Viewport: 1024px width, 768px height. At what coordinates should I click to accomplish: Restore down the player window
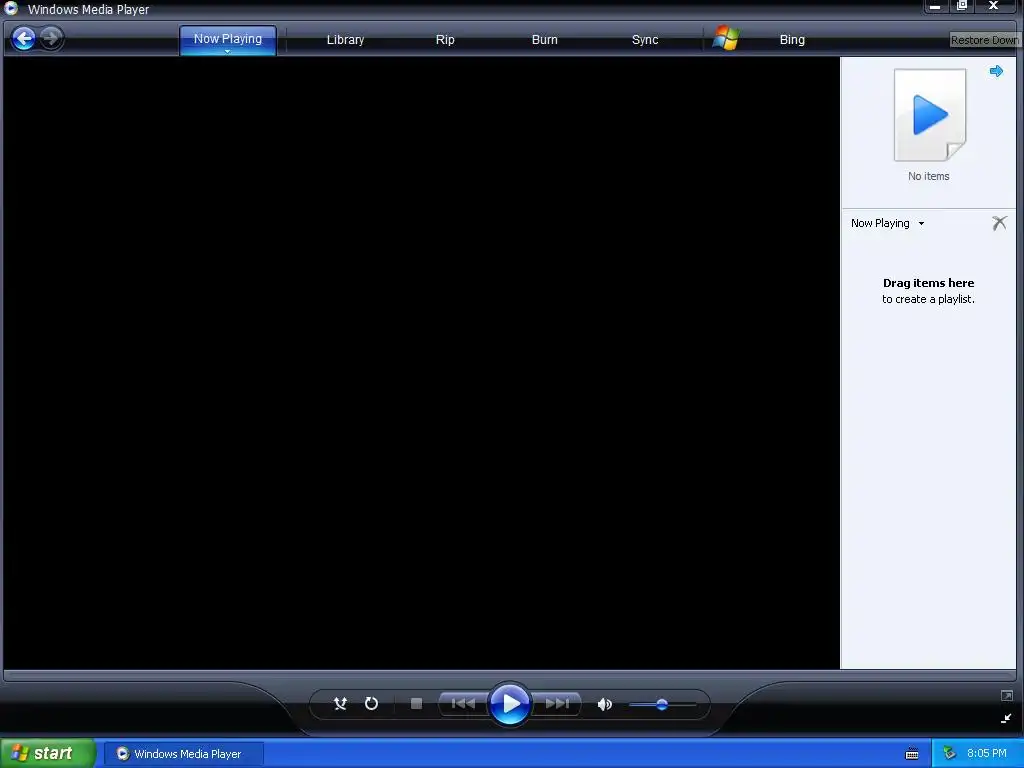[x=962, y=7]
